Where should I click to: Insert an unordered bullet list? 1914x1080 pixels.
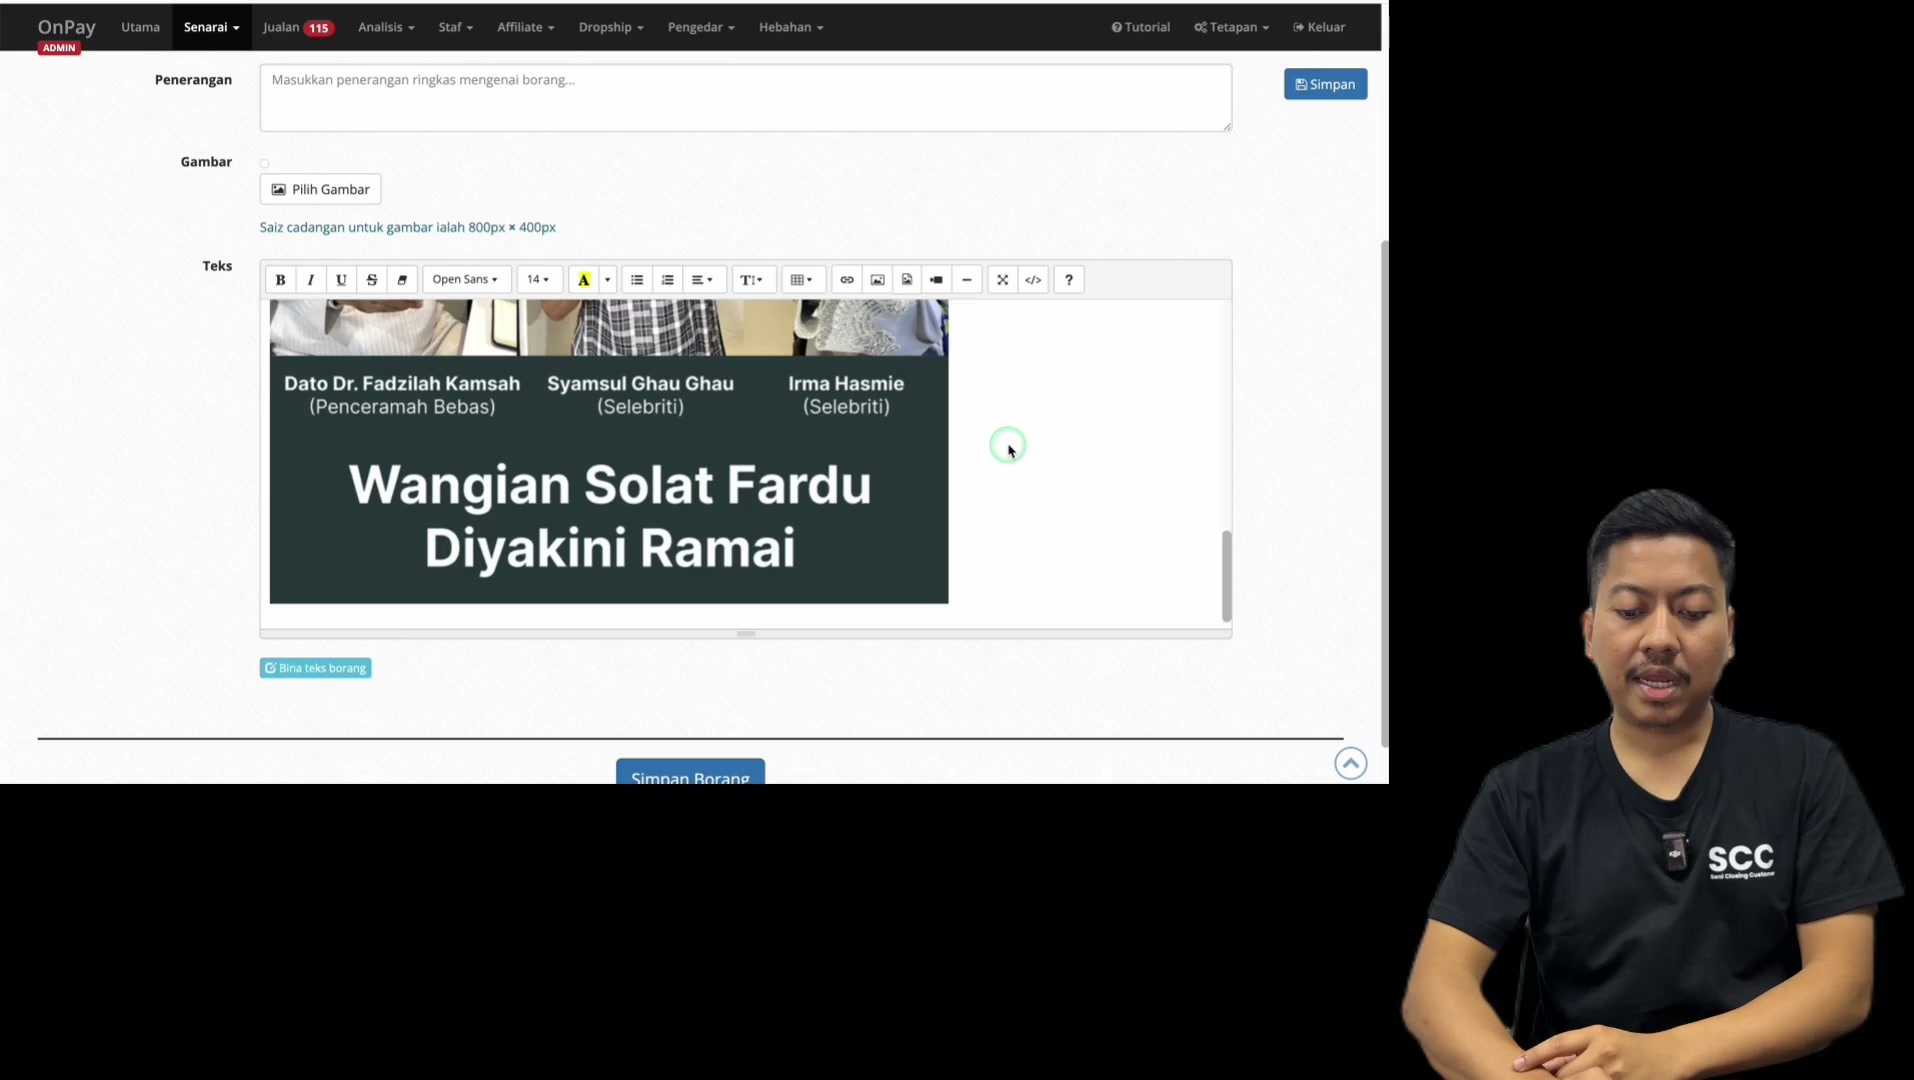coord(637,280)
